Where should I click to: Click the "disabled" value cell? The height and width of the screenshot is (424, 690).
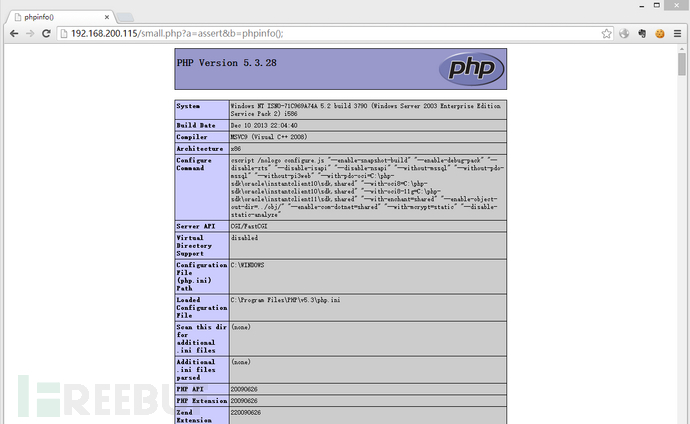pos(367,245)
